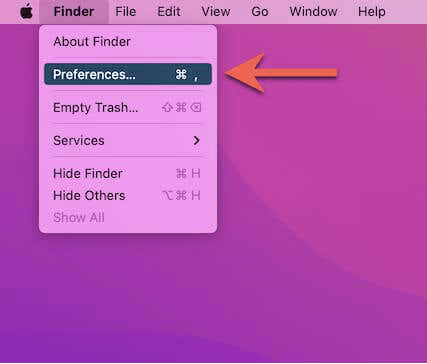Open the View menu
Image resolution: width=427 pixels, height=364 pixels.
(x=216, y=12)
